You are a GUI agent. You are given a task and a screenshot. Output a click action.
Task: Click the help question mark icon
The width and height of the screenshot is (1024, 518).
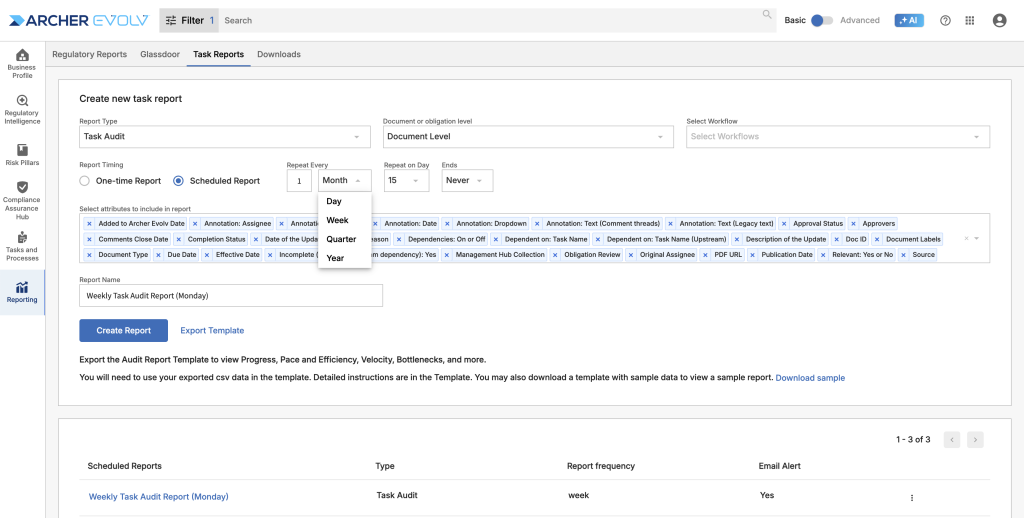pos(945,20)
